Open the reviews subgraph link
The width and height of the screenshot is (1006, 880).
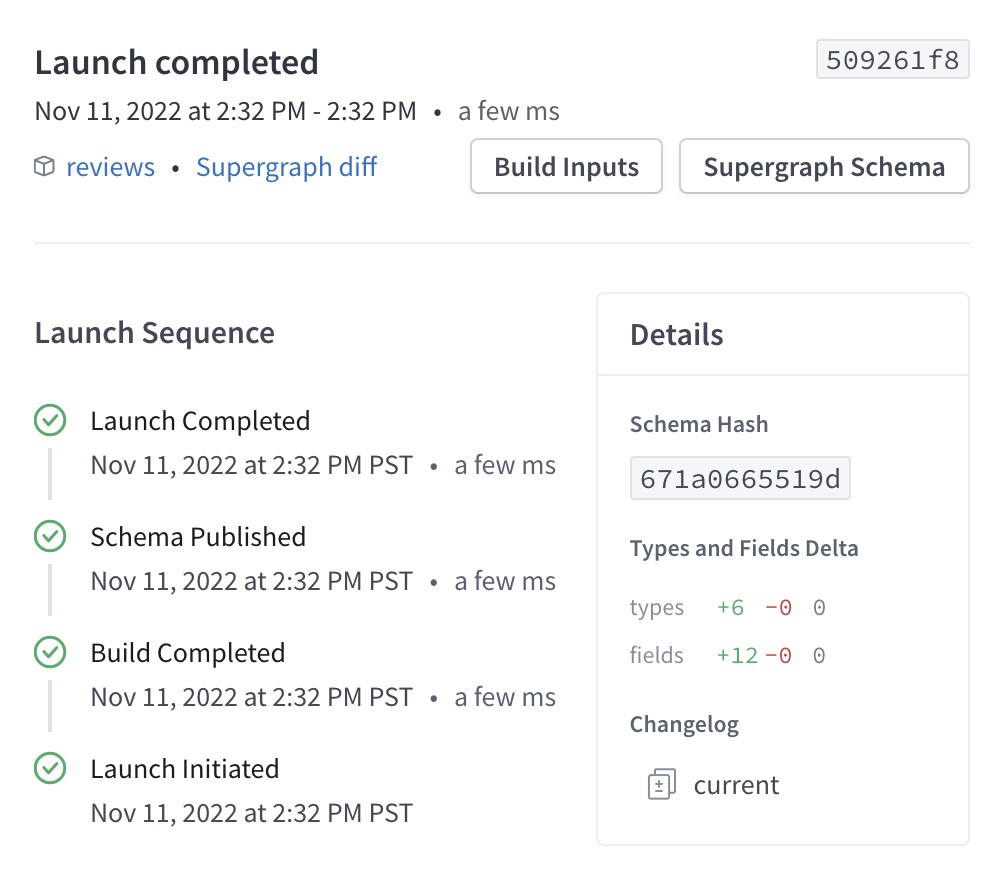pos(110,167)
